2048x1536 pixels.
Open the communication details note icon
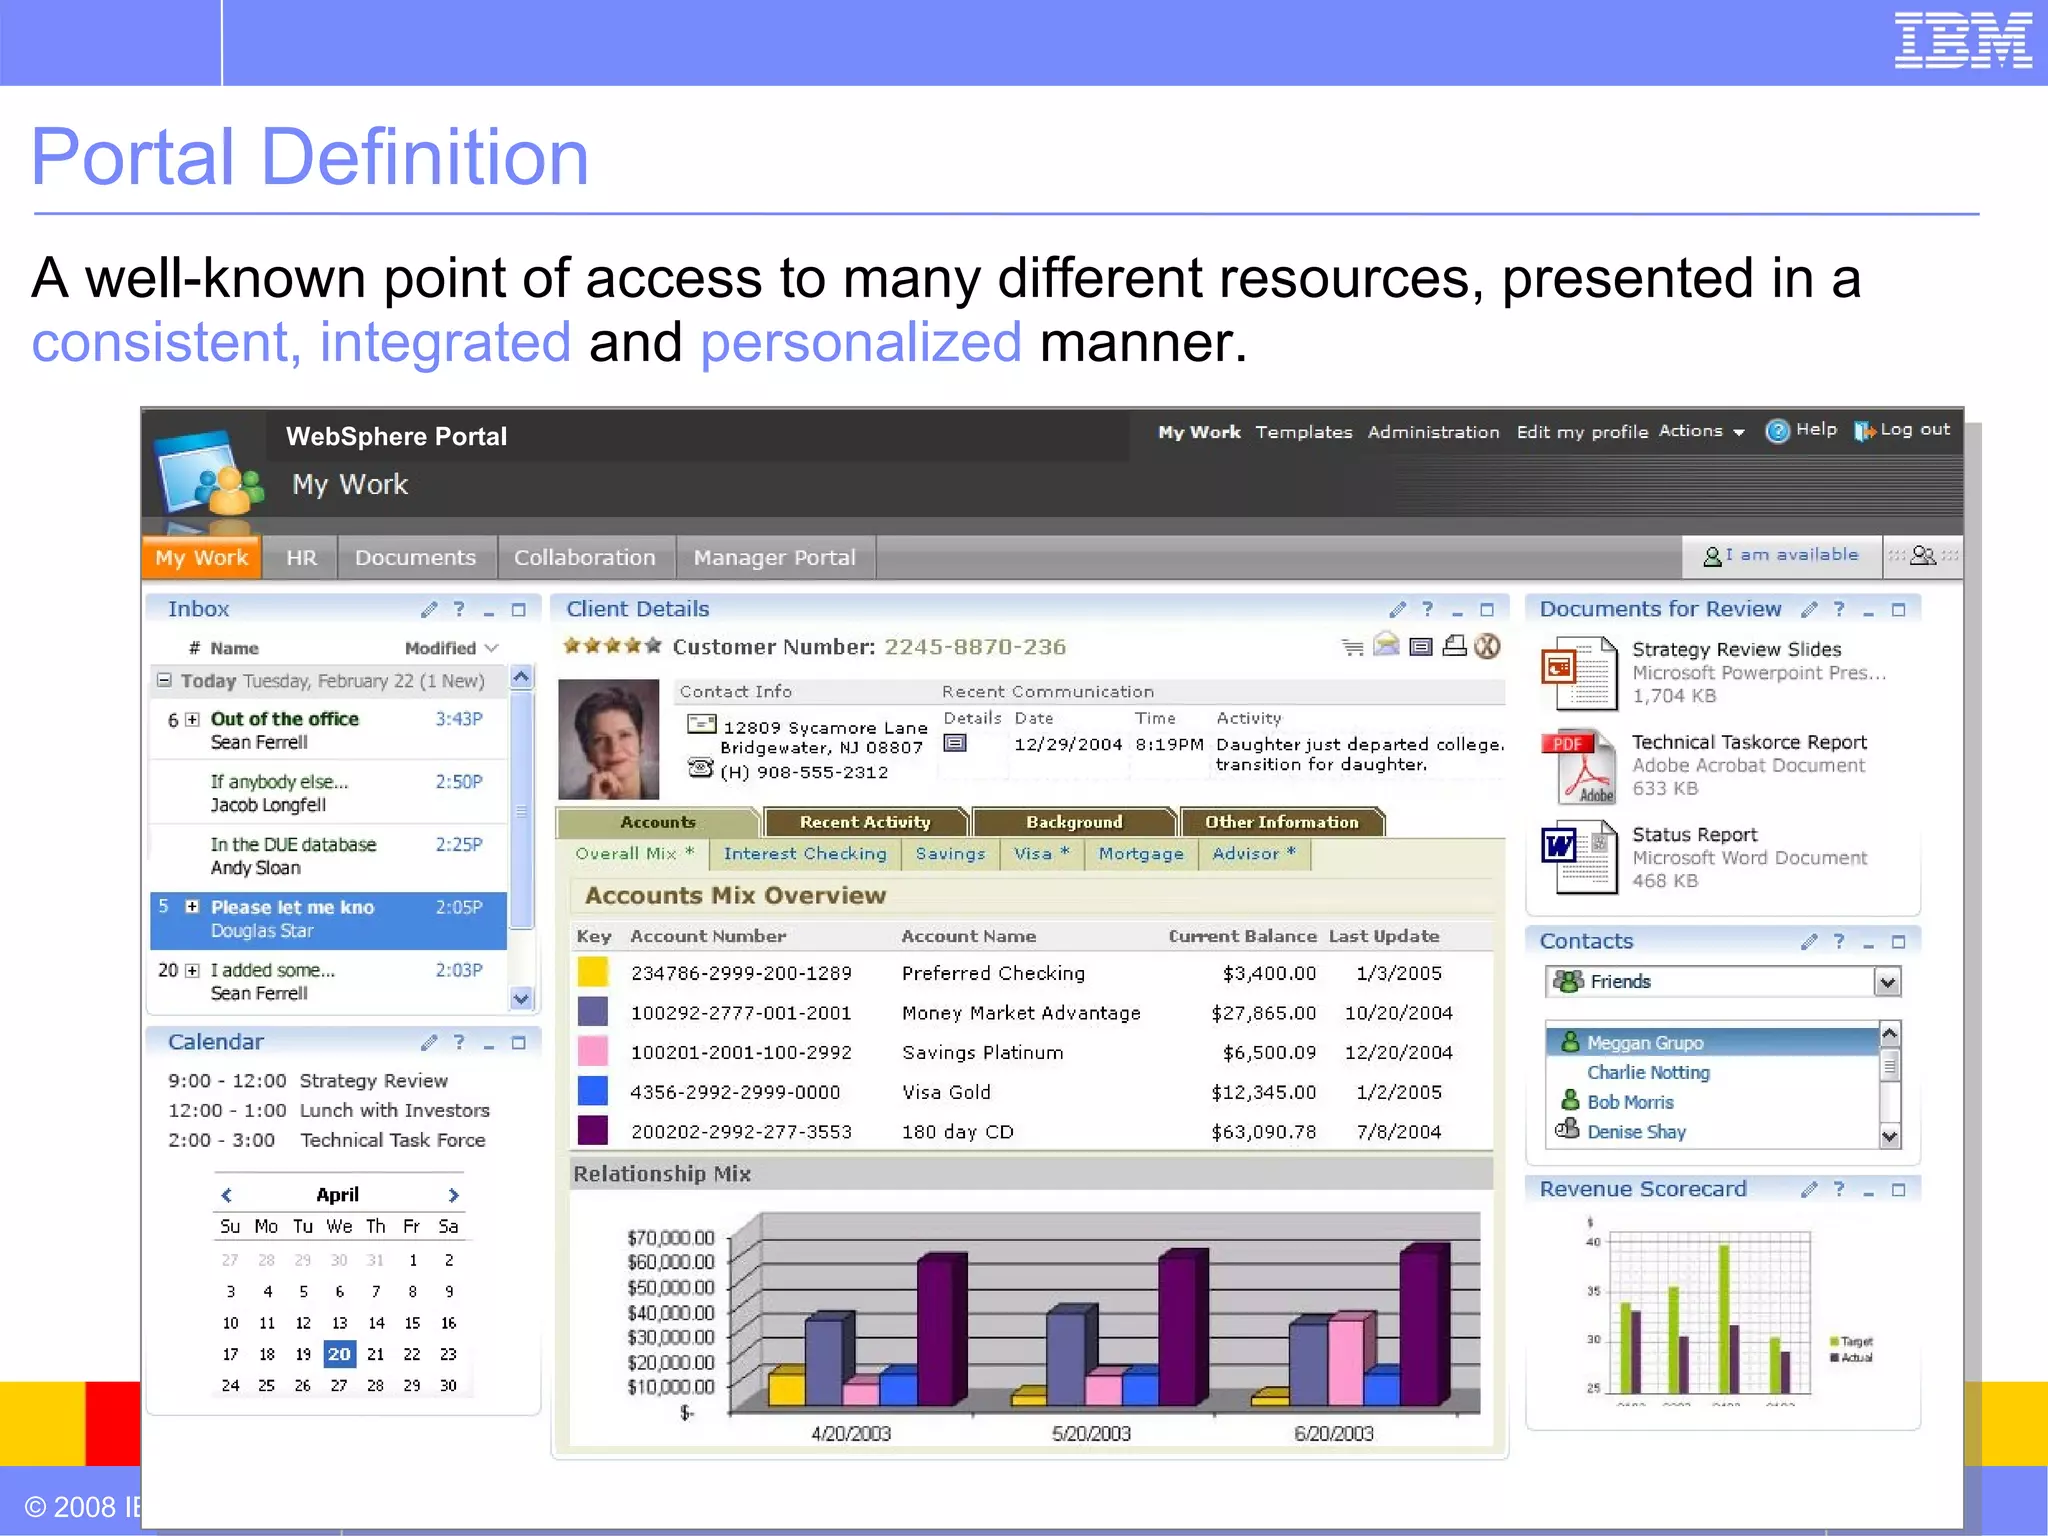tap(955, 743)
